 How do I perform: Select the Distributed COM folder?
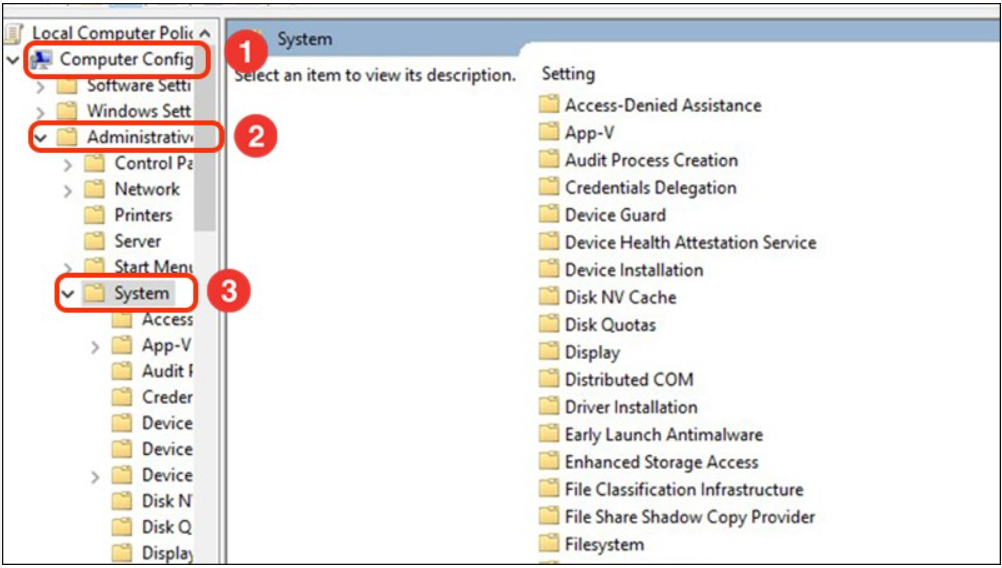pos(616,380)
